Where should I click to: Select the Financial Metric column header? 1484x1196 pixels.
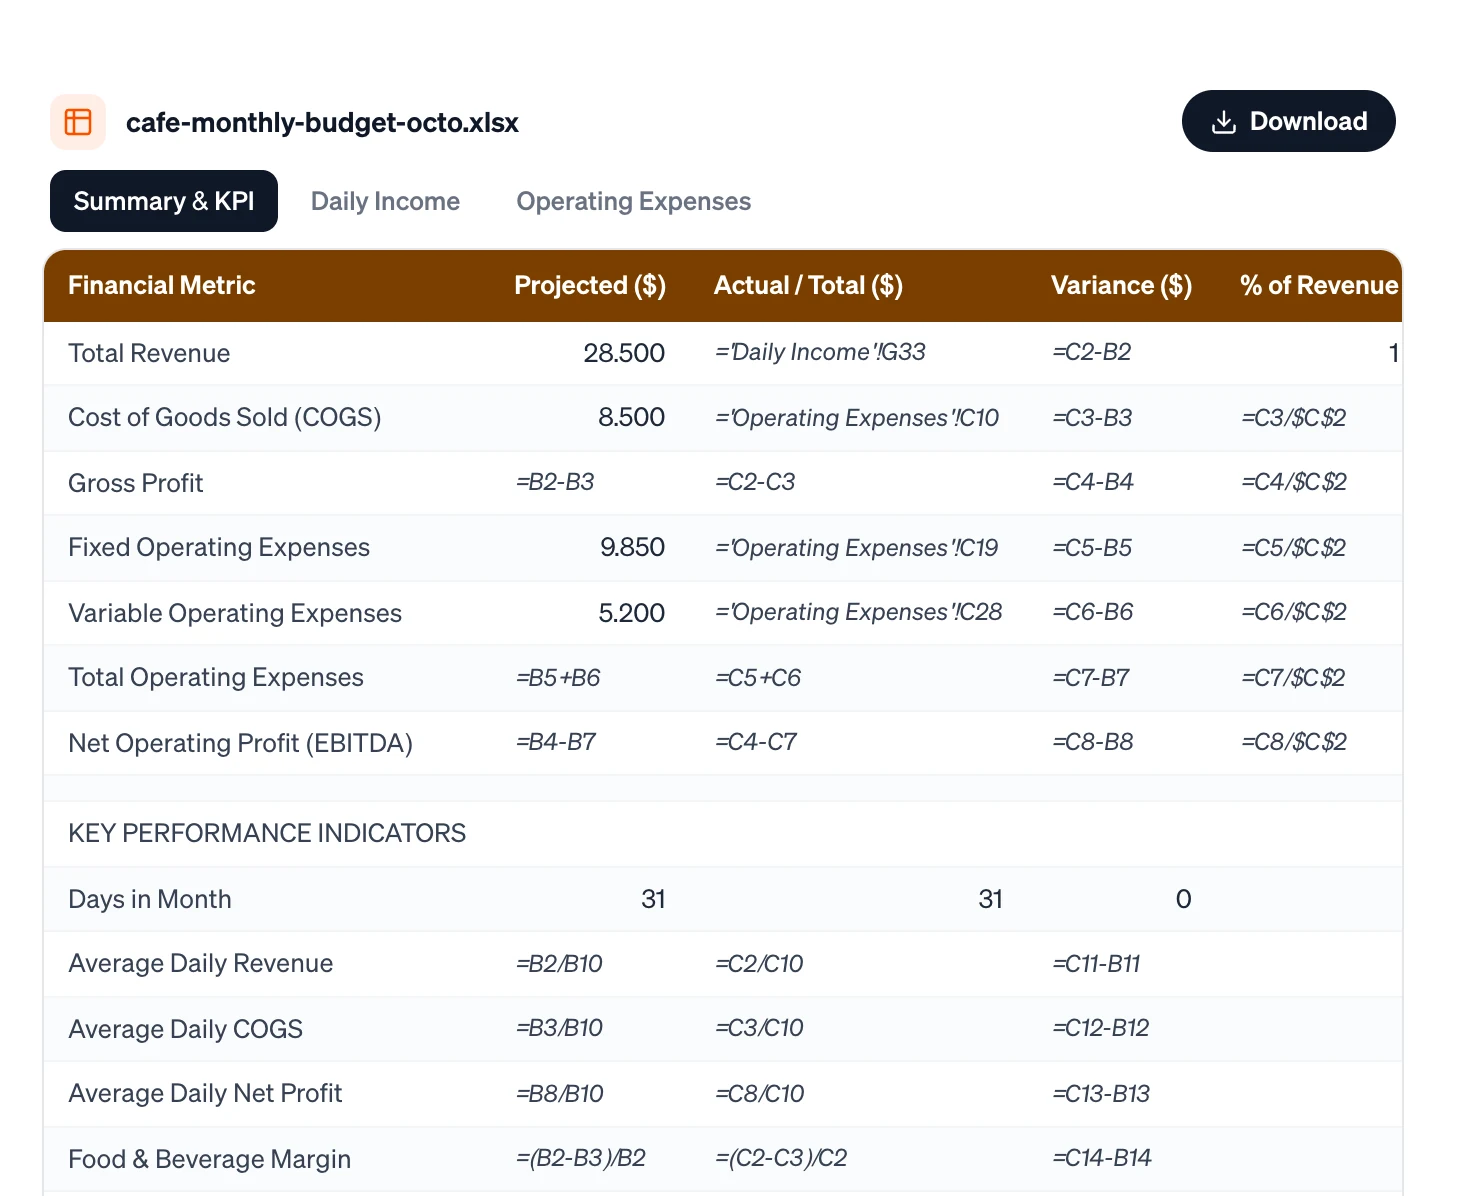tap(161, 285)
